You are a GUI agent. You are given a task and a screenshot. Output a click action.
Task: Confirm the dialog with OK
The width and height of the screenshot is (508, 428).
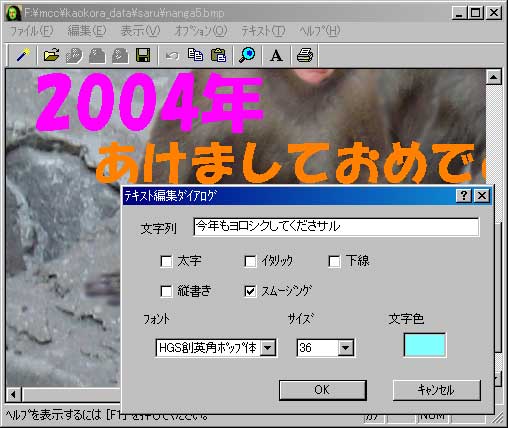tap(323, 390)
